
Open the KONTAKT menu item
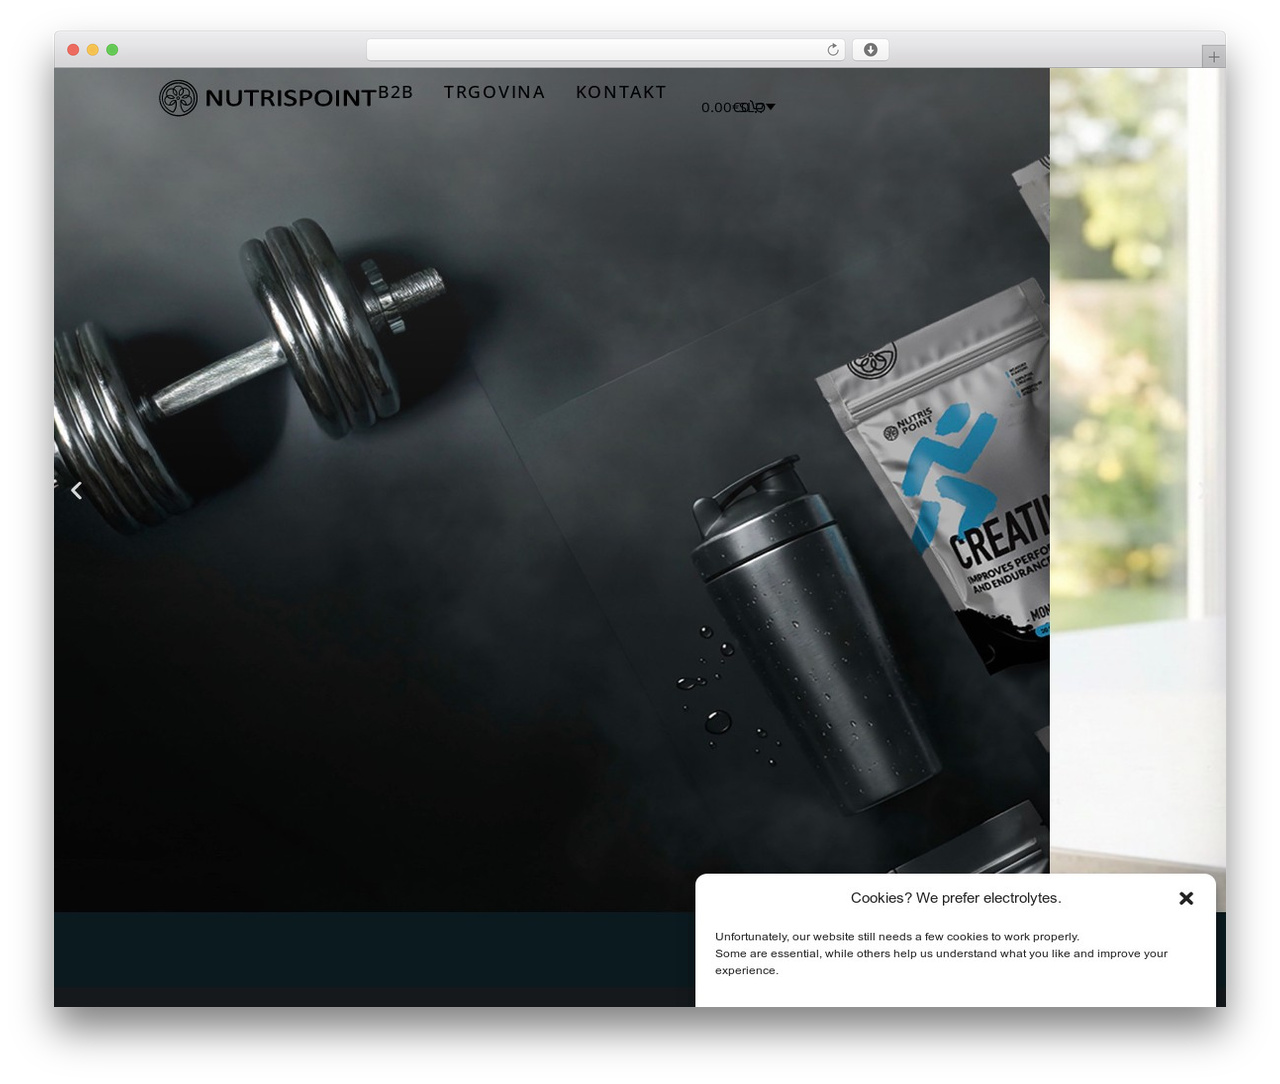[621, 92]
